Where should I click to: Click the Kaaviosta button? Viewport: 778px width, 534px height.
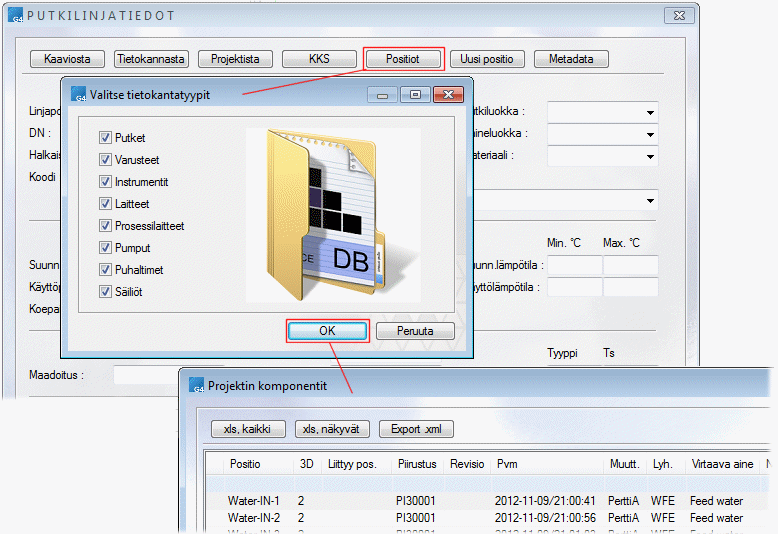click(x=67, y=59)
